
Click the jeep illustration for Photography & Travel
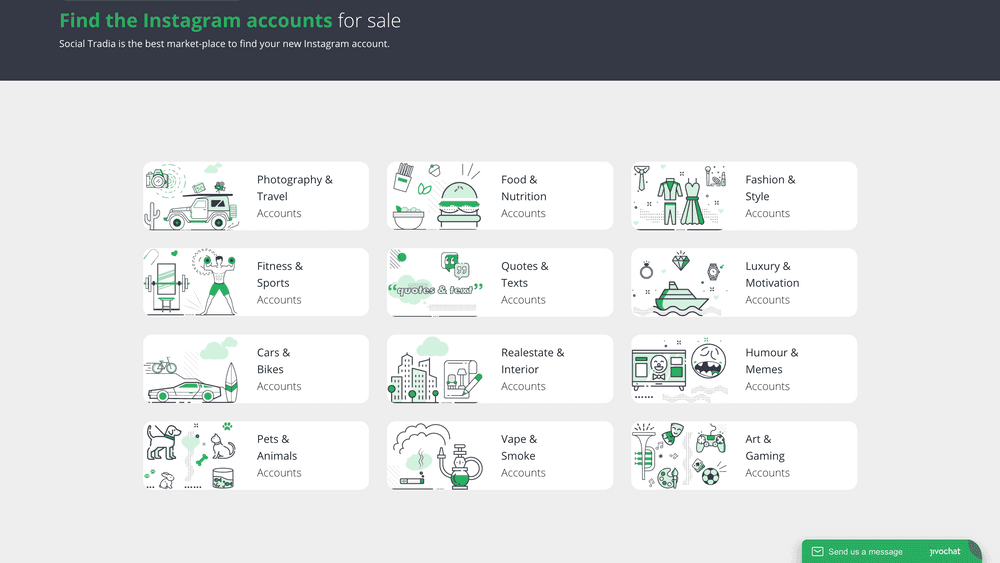click(x=192, y=197)
